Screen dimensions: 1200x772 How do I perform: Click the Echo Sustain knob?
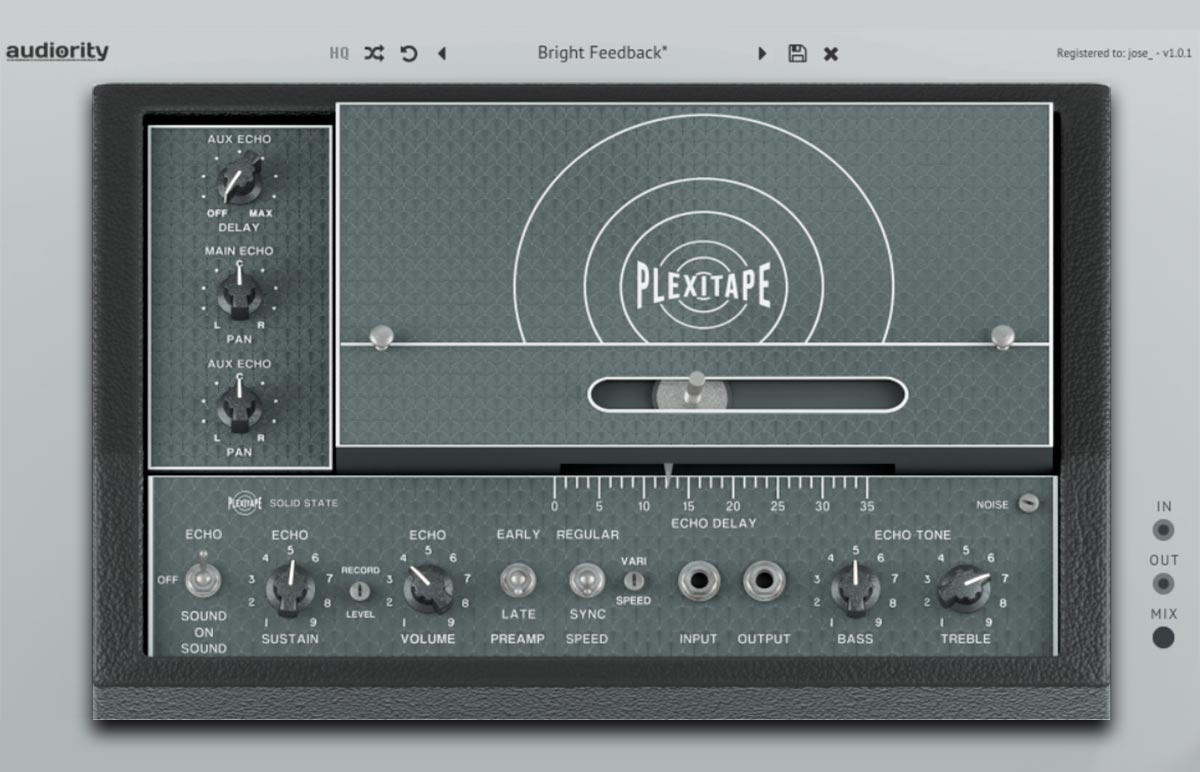(x=290, y=588)
